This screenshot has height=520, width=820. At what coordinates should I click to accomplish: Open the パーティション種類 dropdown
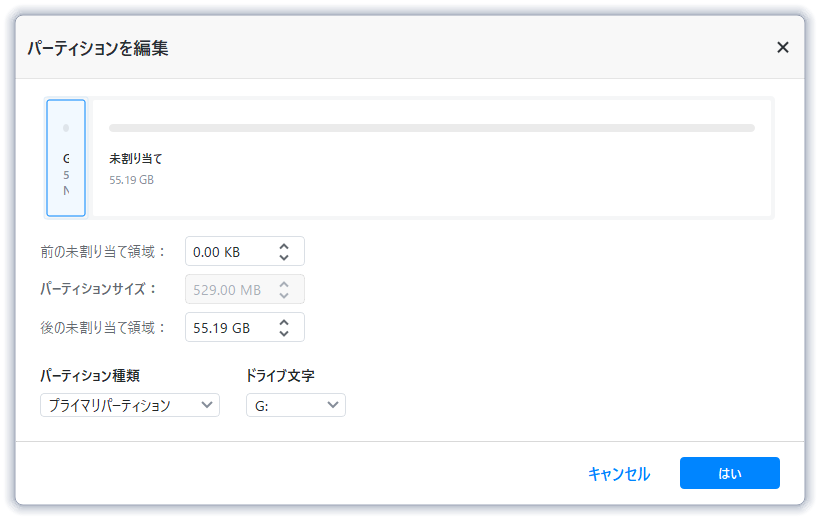130,405
